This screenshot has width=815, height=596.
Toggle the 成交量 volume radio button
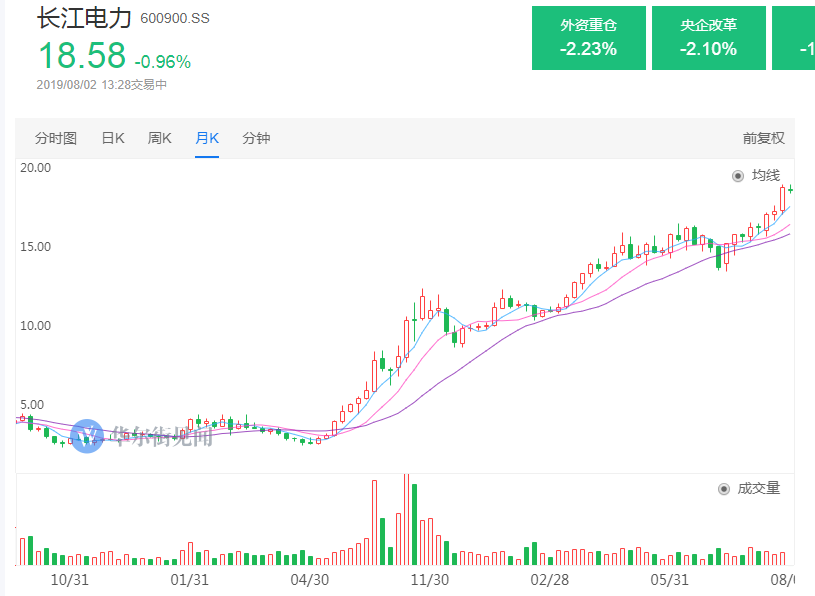coord(724,489)
